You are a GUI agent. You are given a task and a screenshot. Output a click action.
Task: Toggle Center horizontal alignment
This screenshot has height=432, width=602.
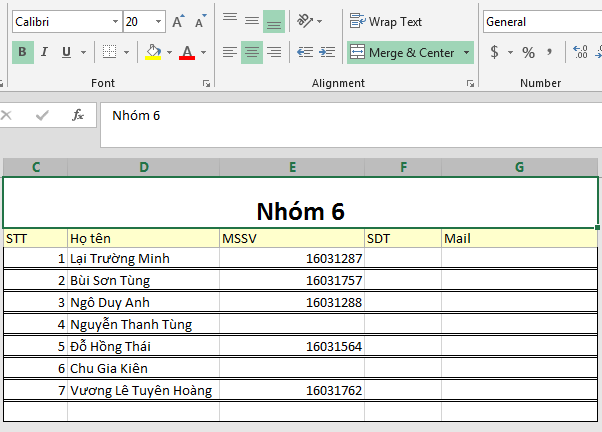(x=252, y=52)
